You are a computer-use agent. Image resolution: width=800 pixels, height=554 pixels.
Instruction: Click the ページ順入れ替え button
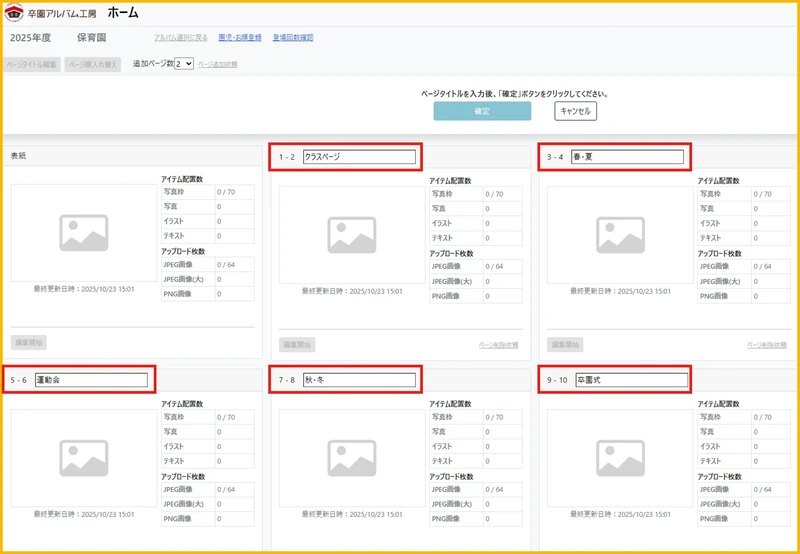click(93, 64)
